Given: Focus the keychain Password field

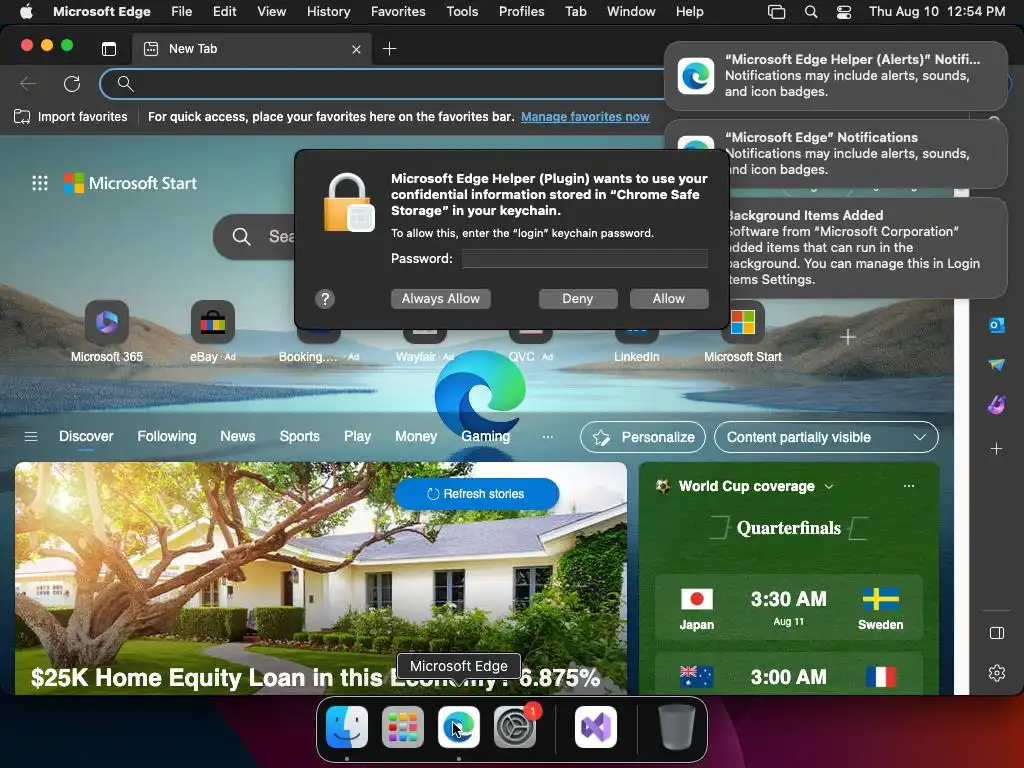Looking at the screenshot, I should pos(584,259).
